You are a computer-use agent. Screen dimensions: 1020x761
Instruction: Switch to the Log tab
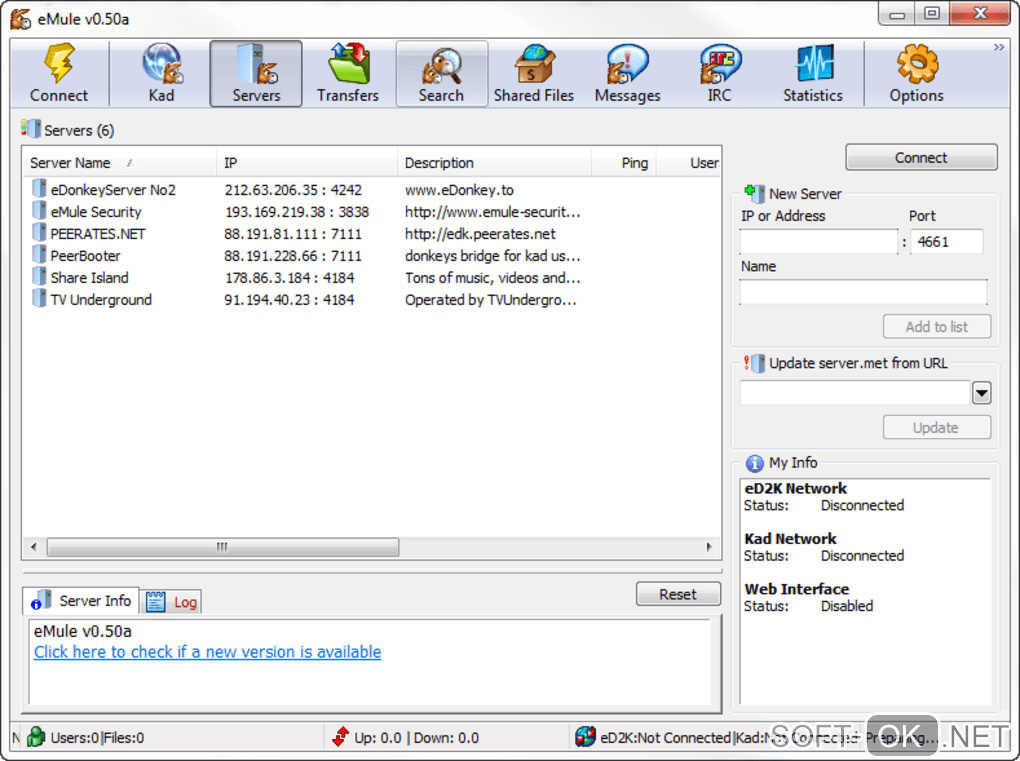[x=172, y=602]
